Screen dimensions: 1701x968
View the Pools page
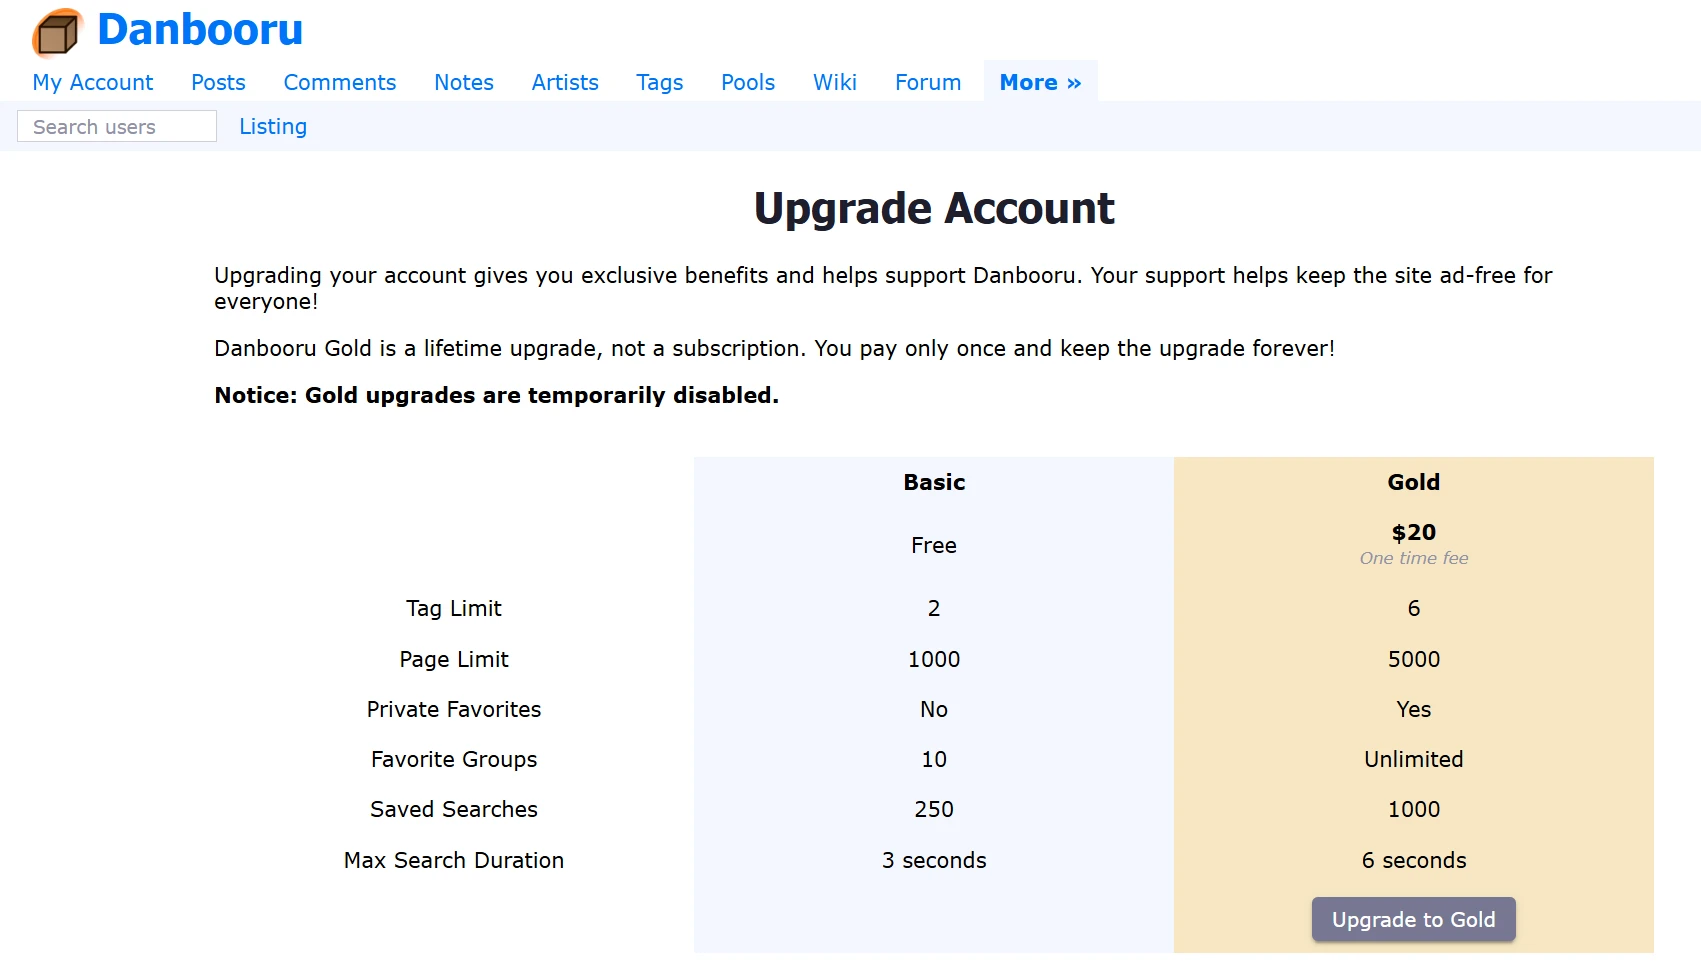pos(748,82)
